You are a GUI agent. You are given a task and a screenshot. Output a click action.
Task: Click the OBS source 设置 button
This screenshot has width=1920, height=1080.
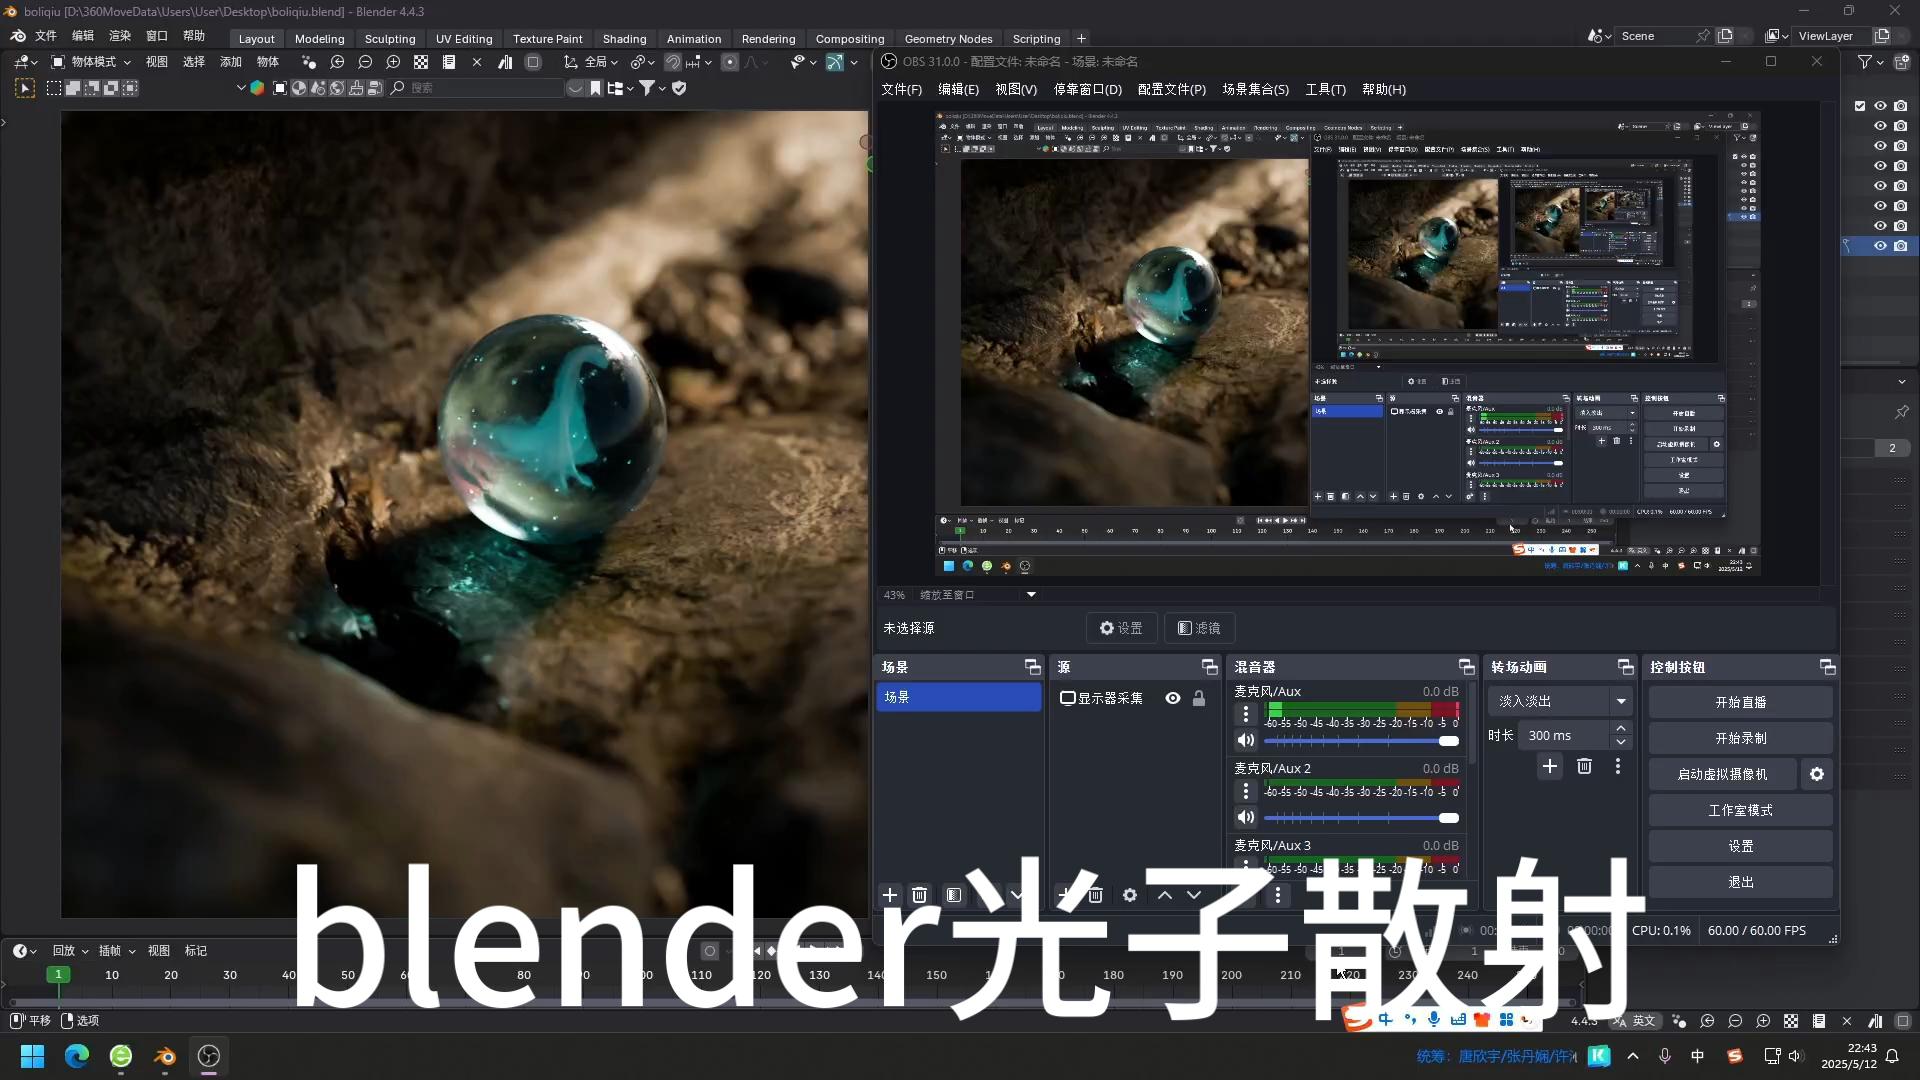(1121, 628)
